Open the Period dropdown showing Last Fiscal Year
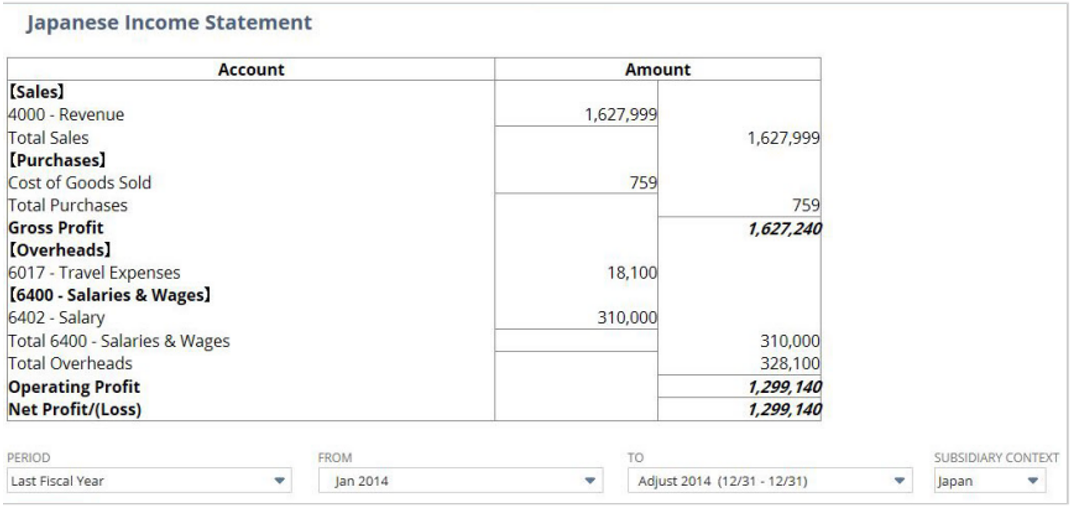 (x=147, y=481)
